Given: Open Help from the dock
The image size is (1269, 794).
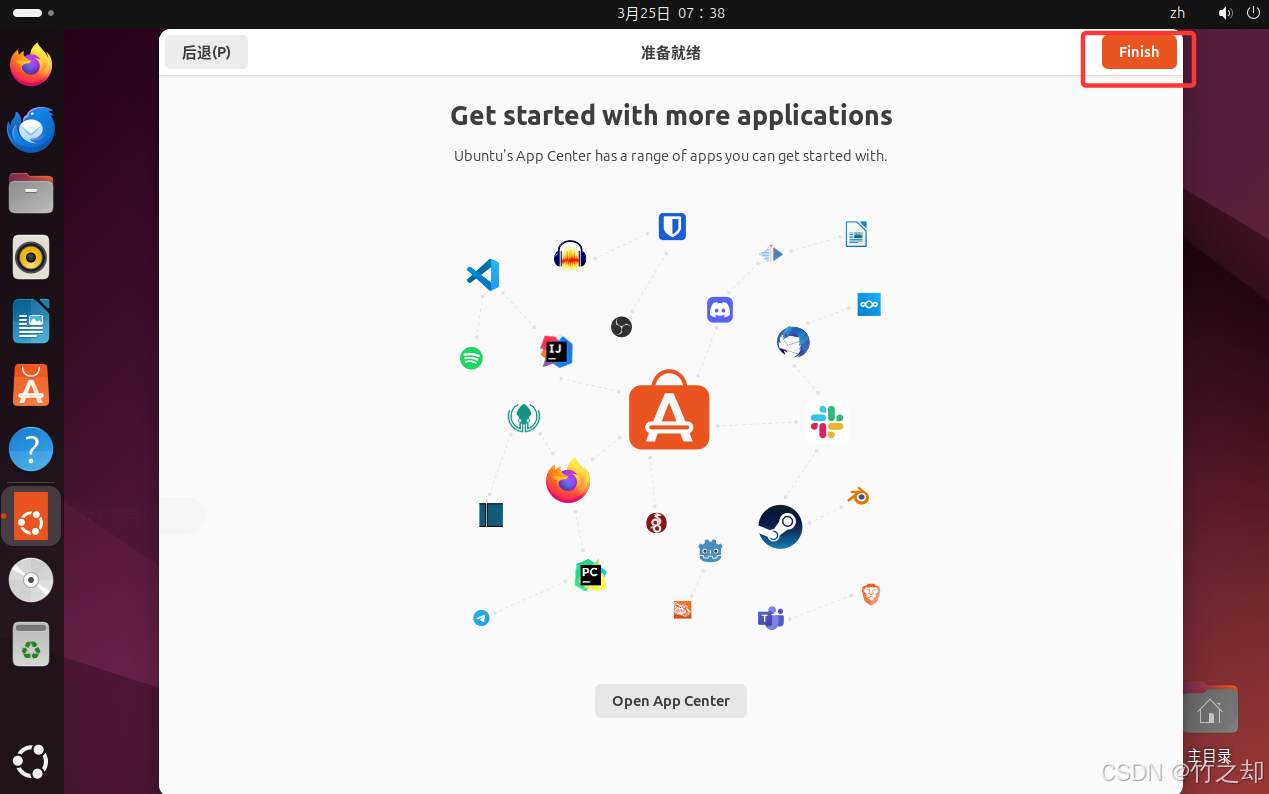Looking at the screenshot, I should [31, 449].
